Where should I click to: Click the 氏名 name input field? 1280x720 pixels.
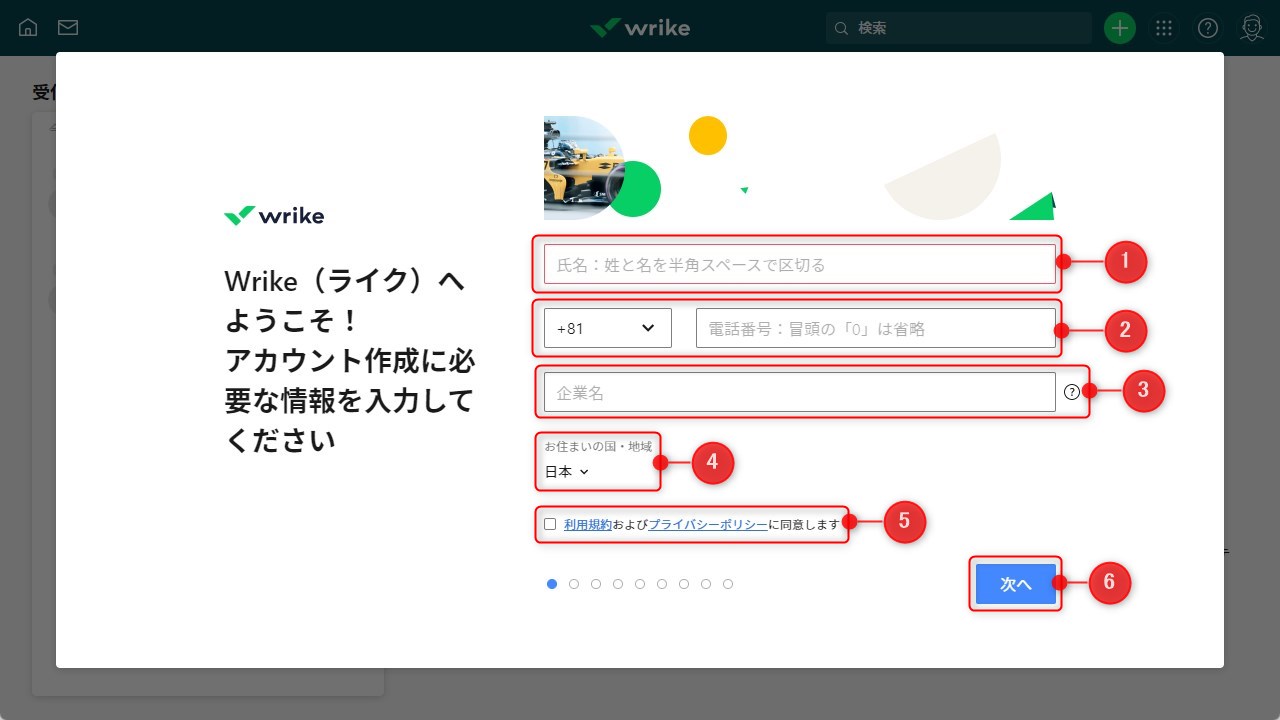click(x=797, y=264)
